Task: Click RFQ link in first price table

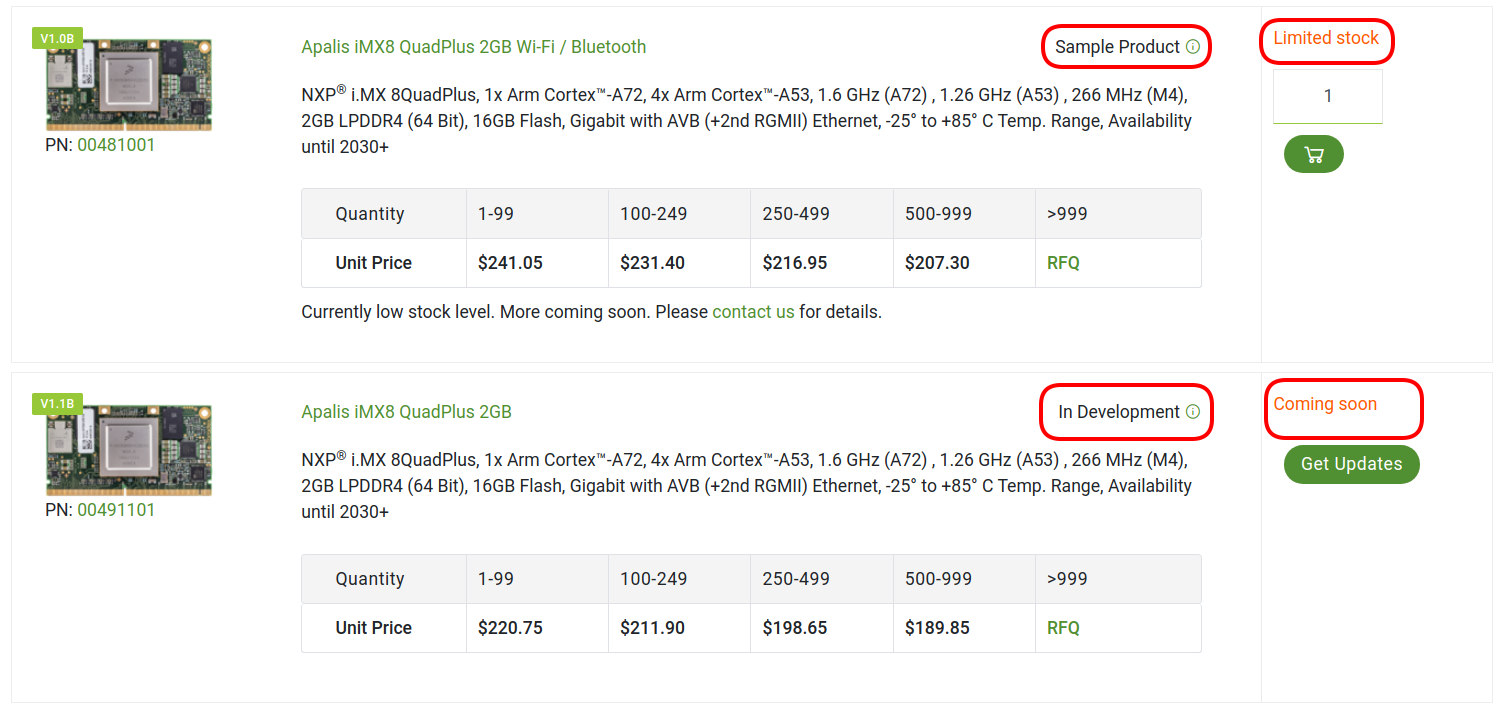Action: click(1063, 263)
